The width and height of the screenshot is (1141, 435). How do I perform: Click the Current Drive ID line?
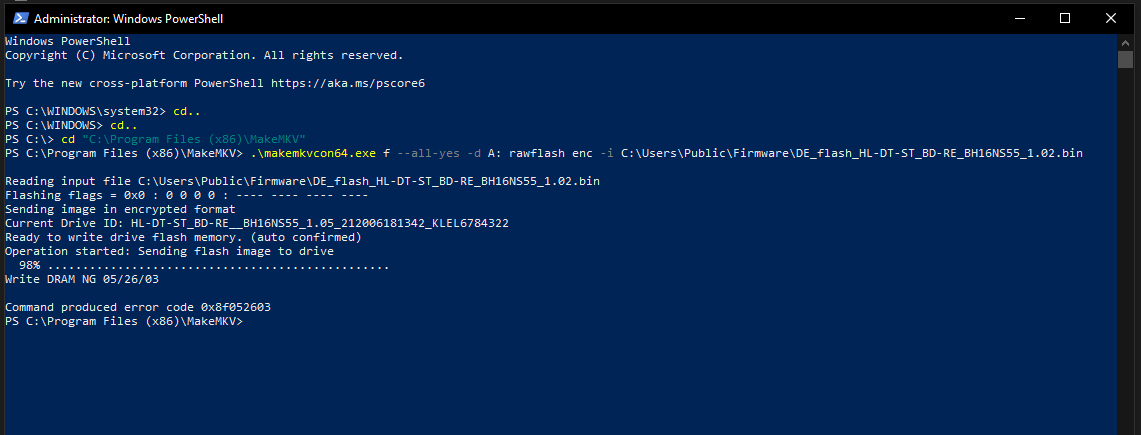click(x=256, y=224)
